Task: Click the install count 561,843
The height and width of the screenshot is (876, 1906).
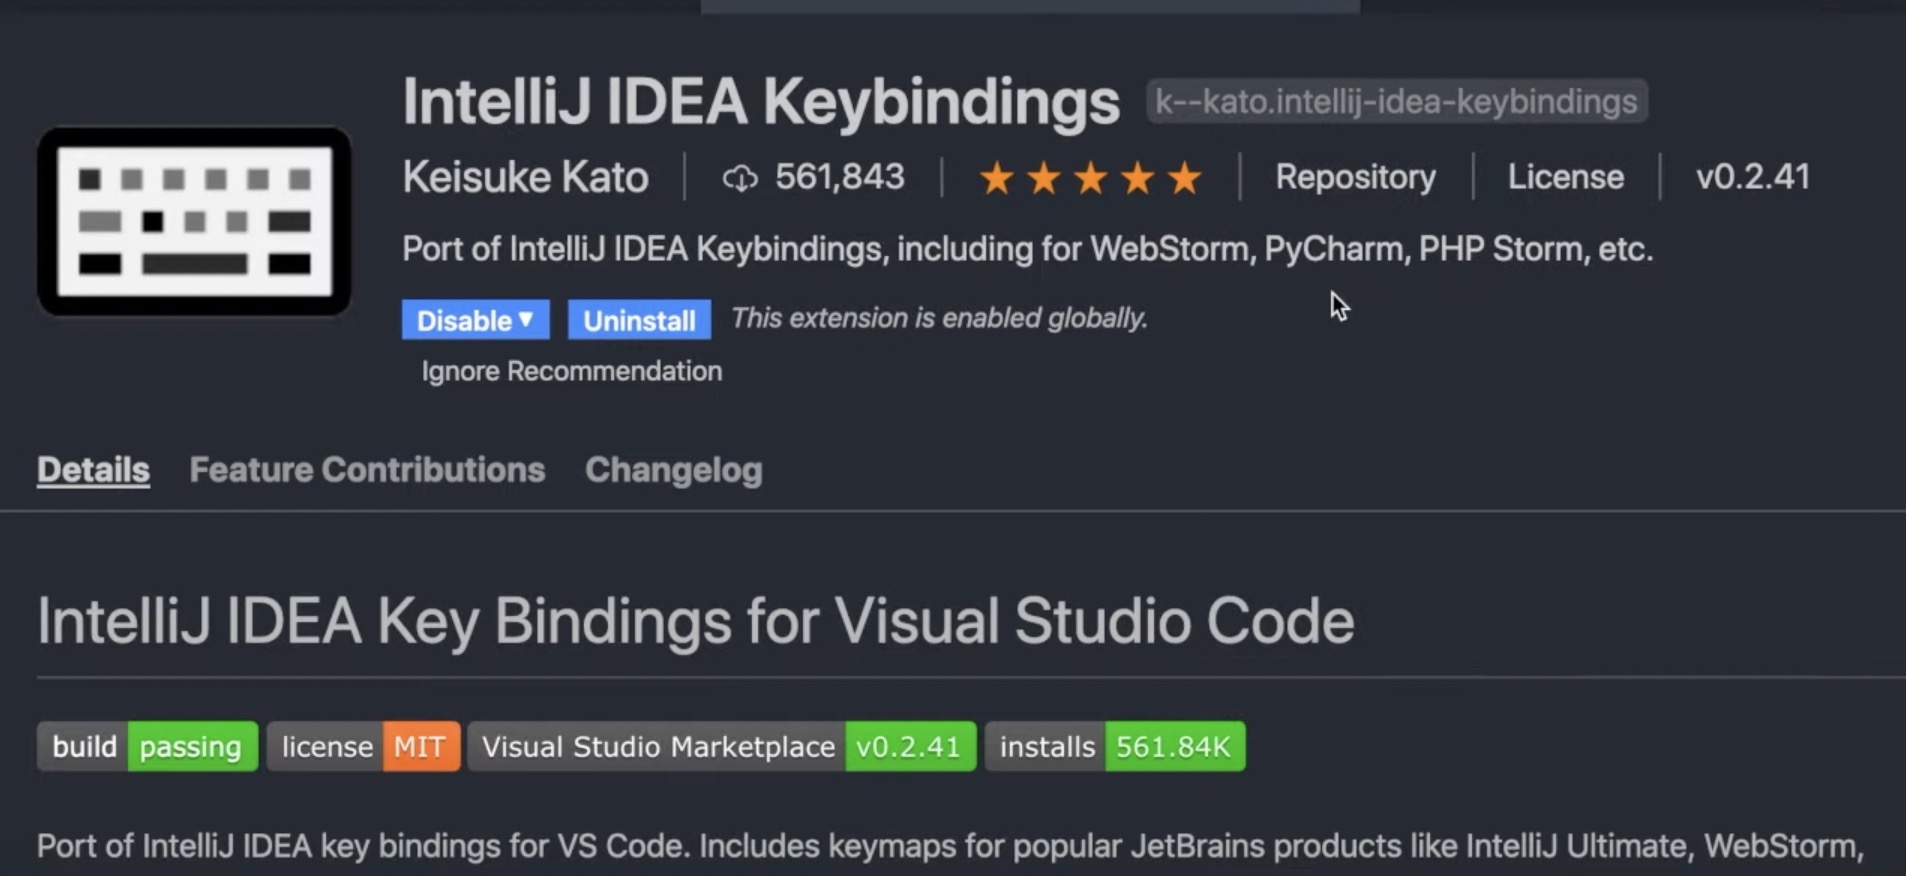Action: 839,177
